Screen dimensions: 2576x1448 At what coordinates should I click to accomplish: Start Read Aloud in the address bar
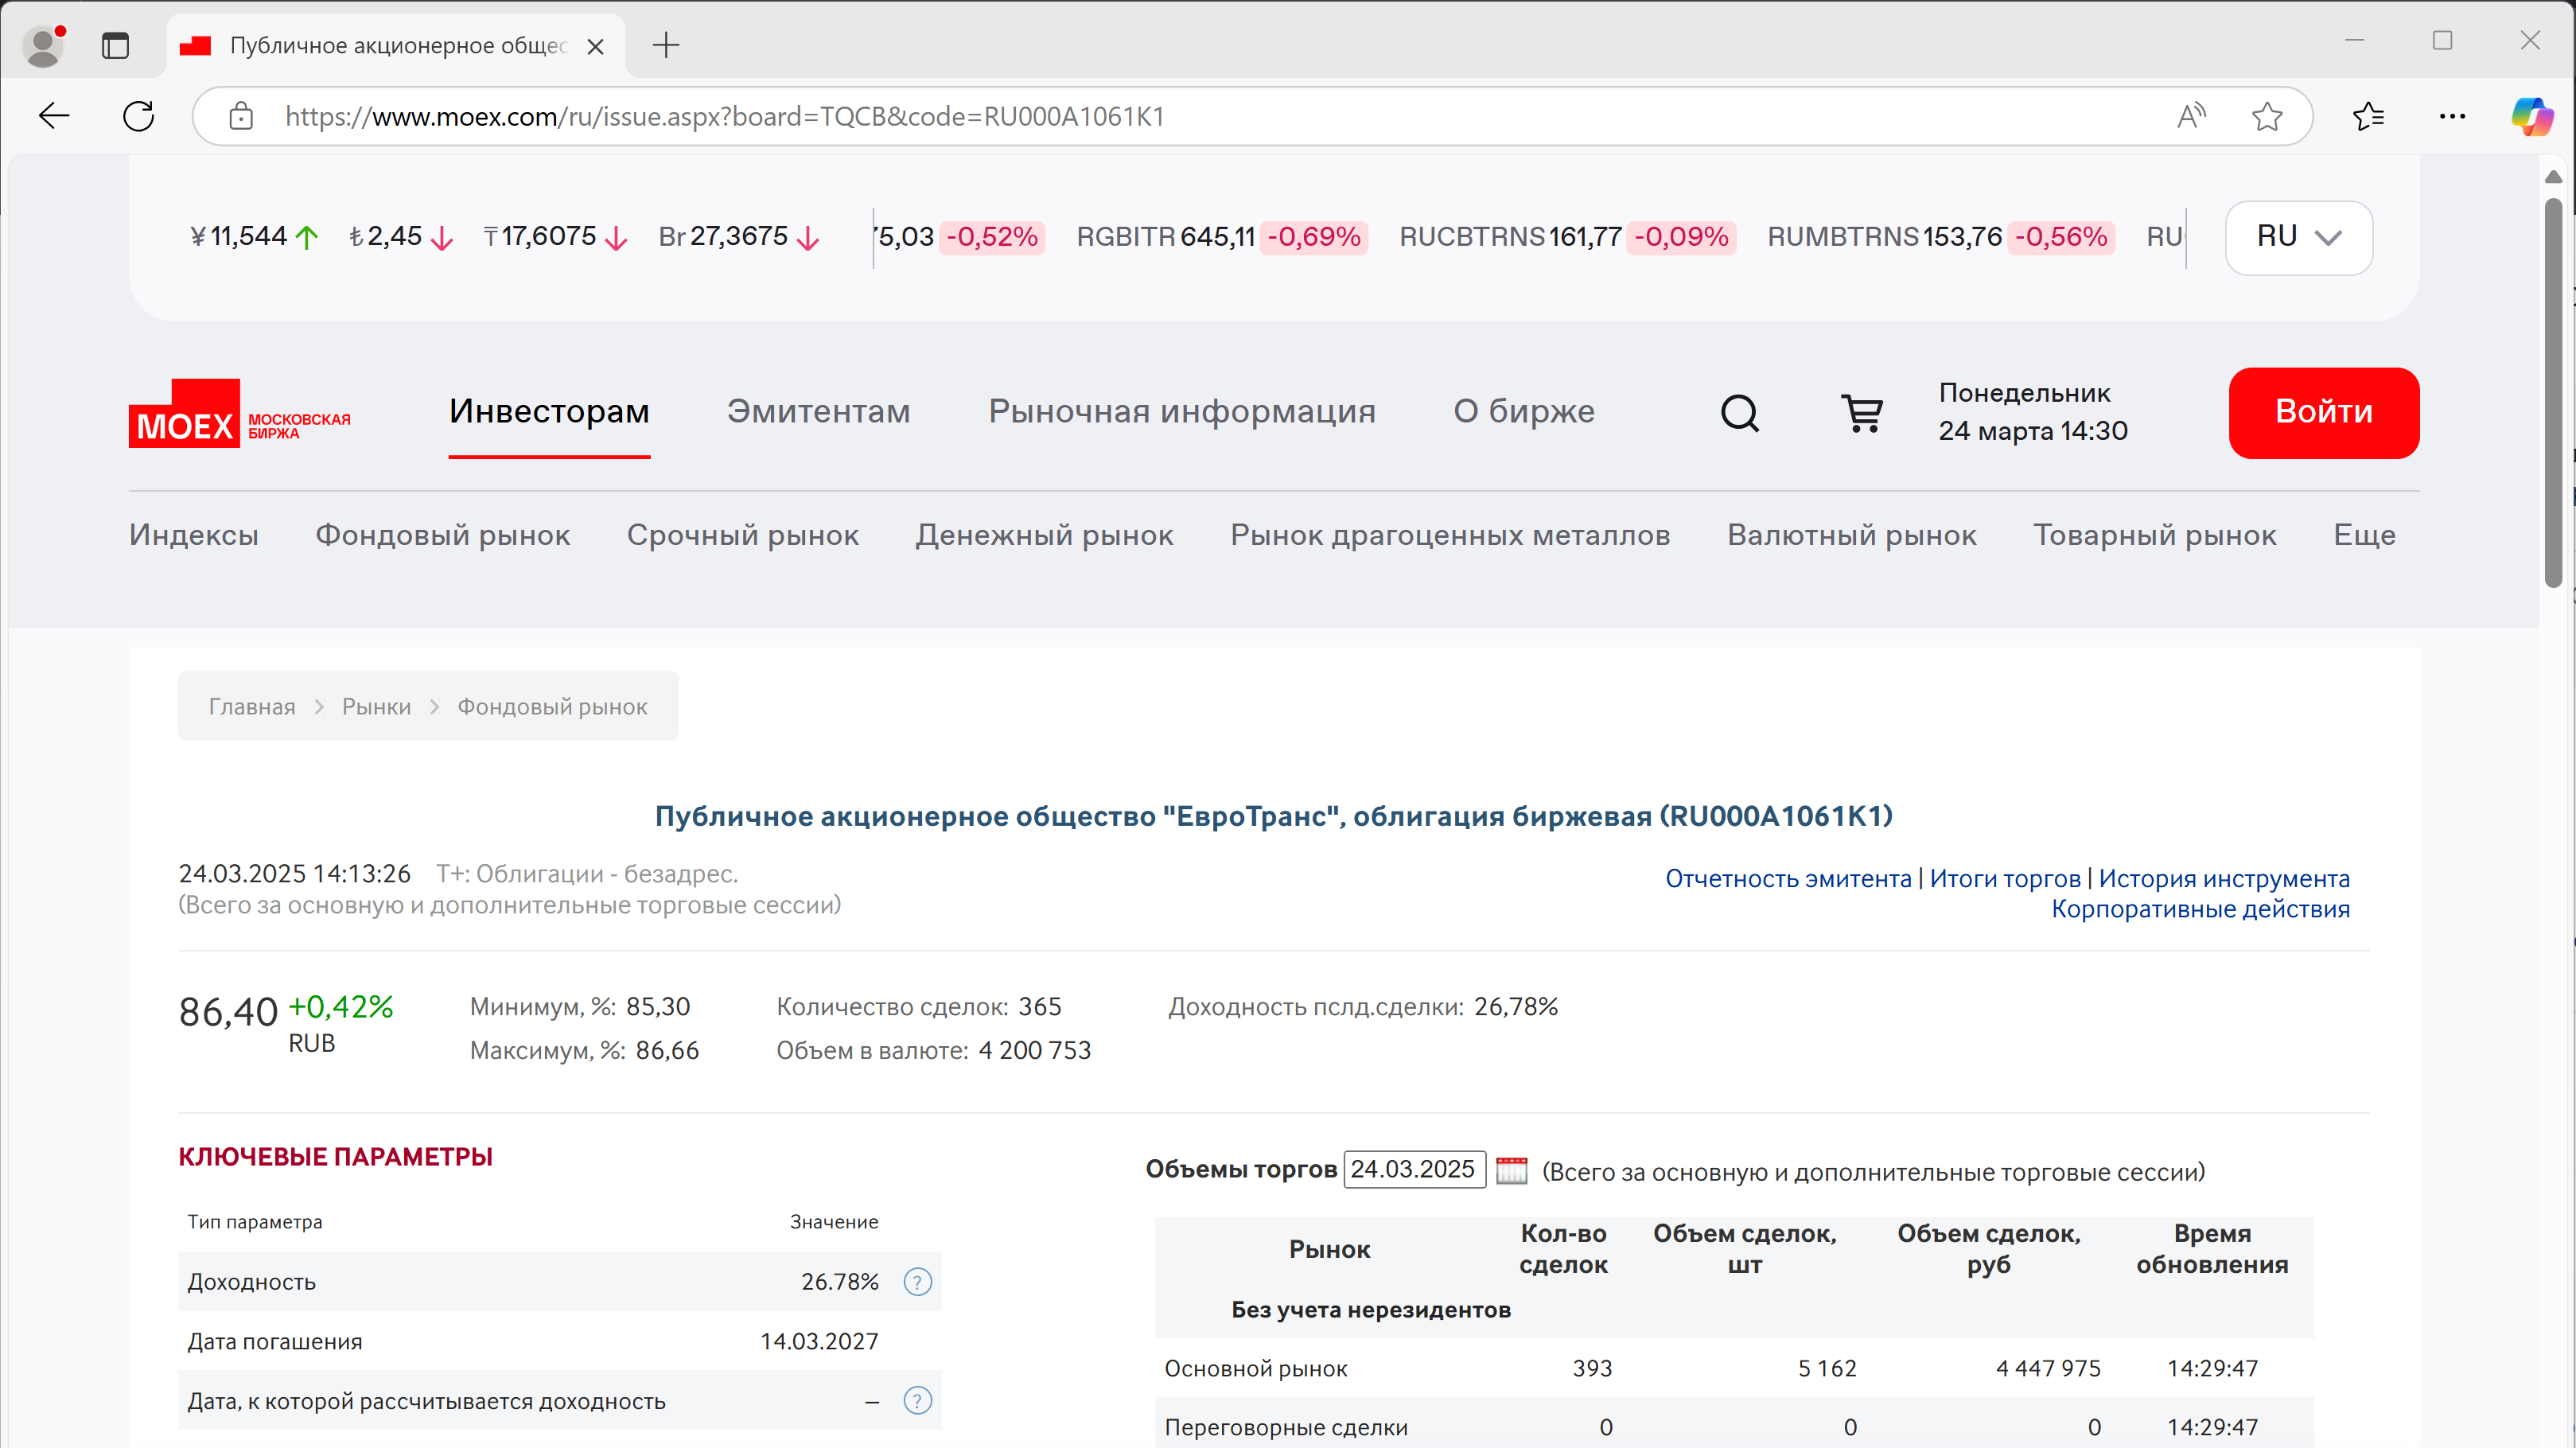point(2190,116)
